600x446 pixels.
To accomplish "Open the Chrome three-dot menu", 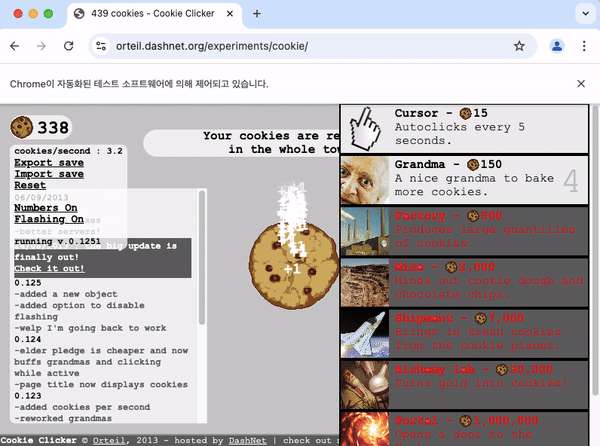I will click(x=584, y=46).
